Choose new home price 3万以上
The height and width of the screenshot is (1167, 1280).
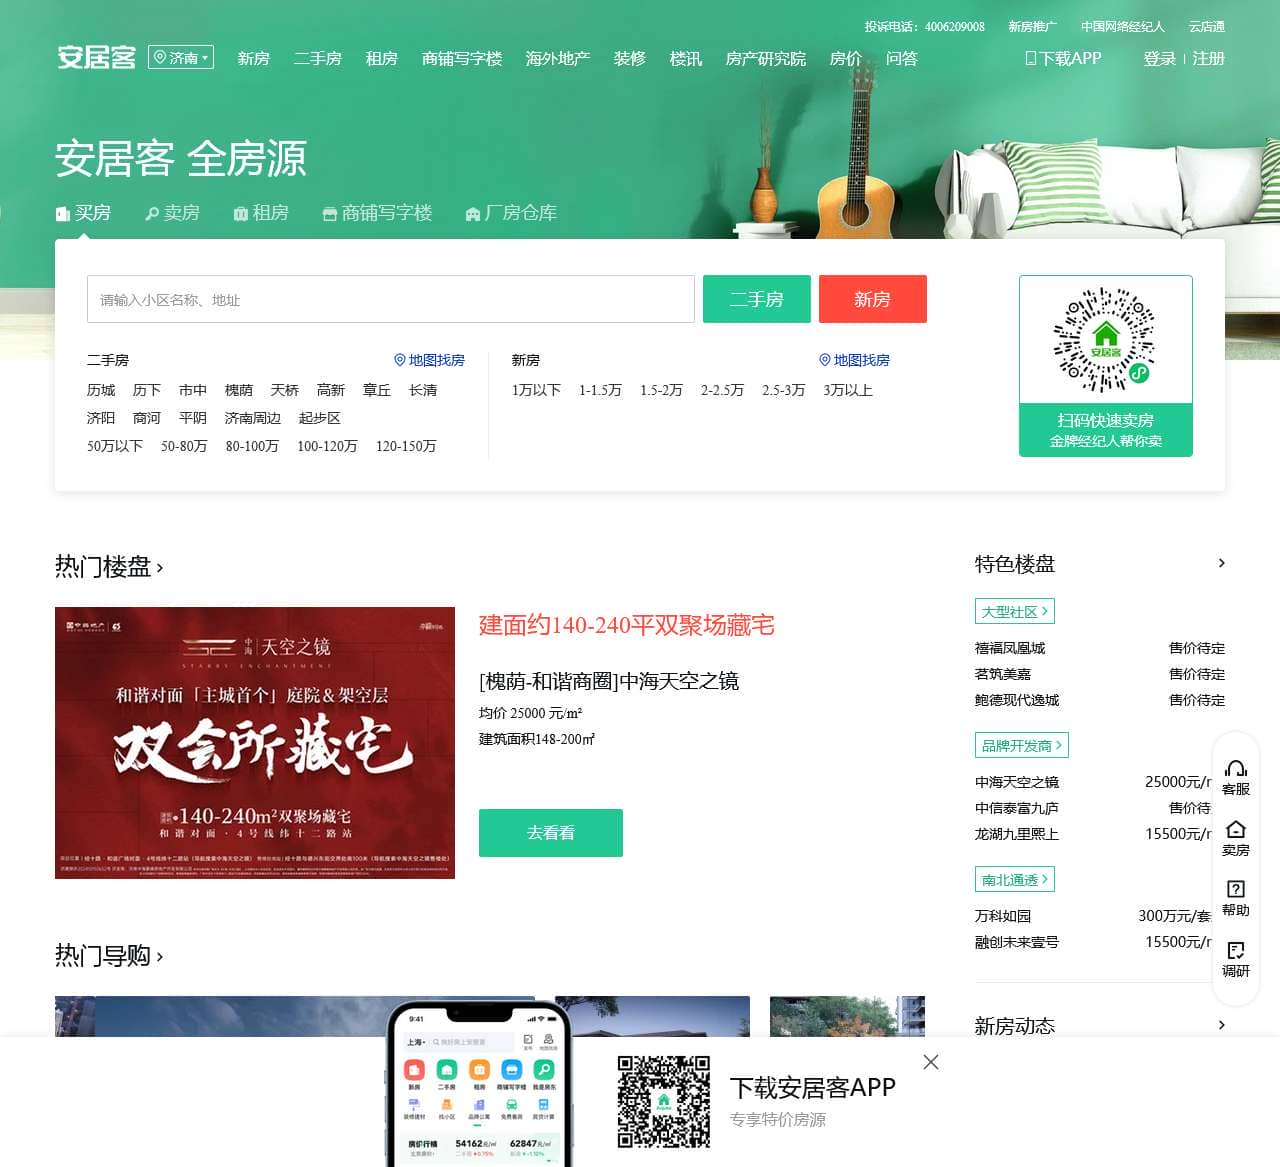click(x=848, y=390)
